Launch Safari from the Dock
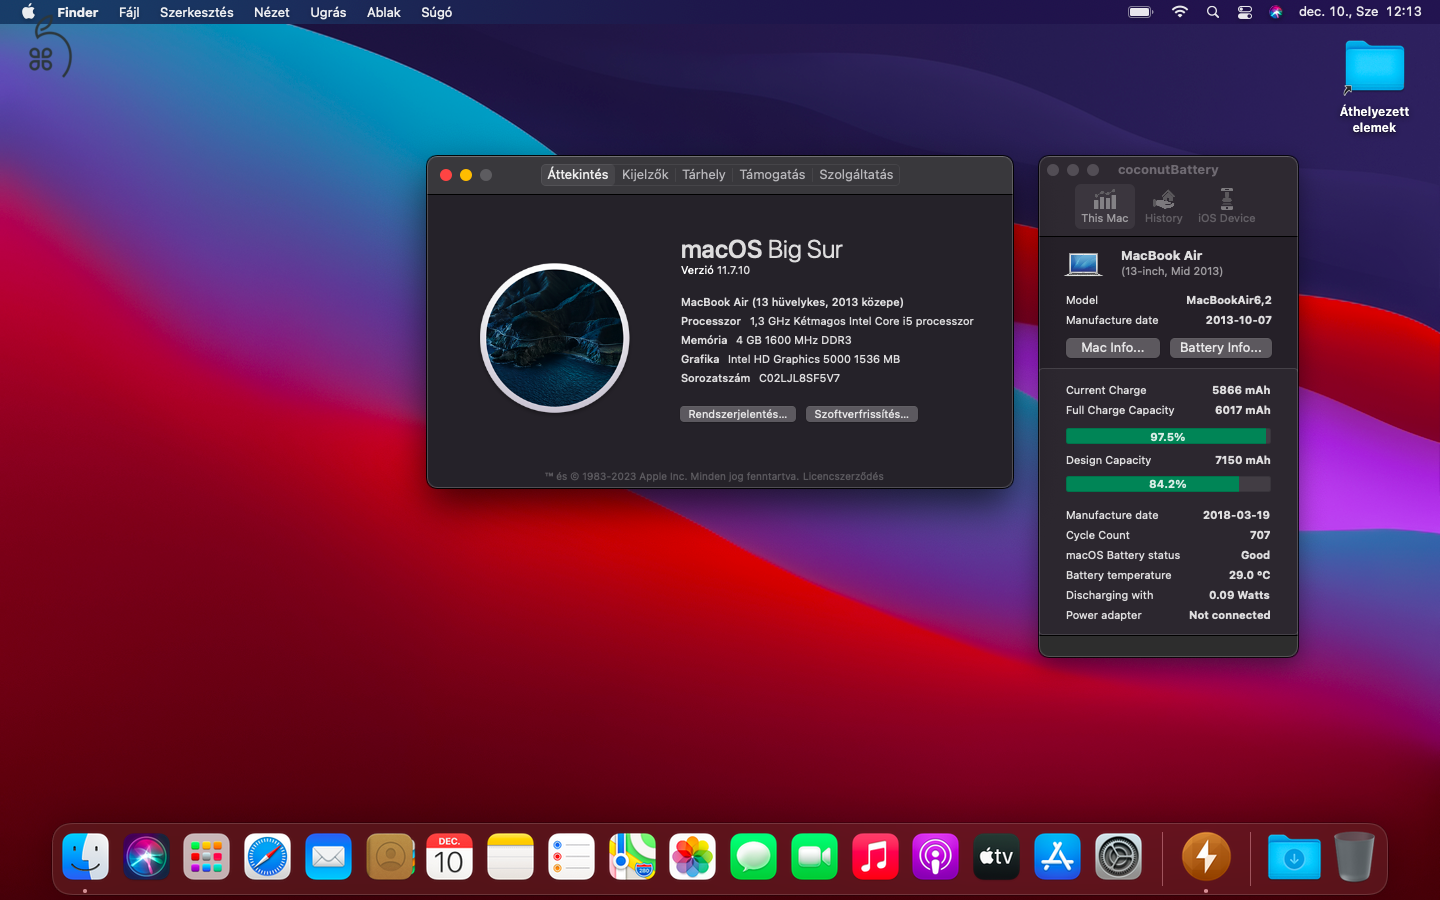1440x900 pixels. 267,857
